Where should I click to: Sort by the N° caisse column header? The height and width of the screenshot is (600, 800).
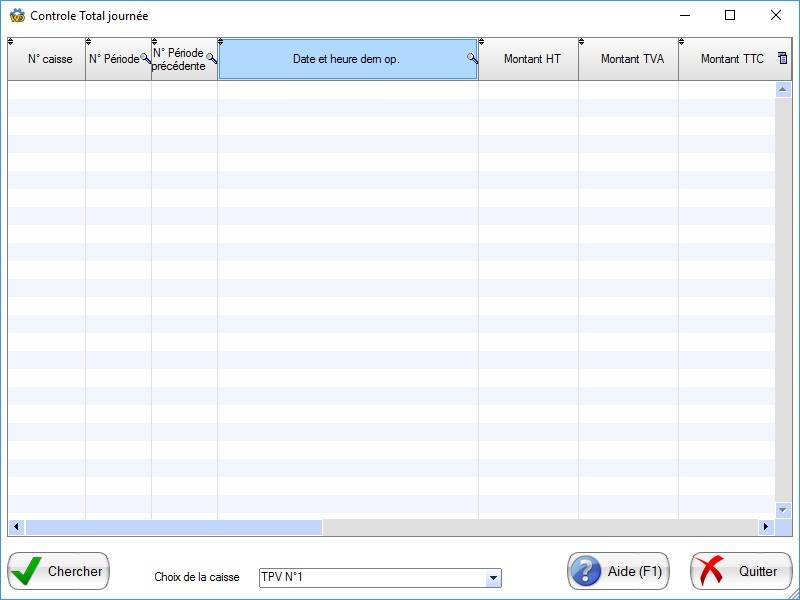[49, 59]
